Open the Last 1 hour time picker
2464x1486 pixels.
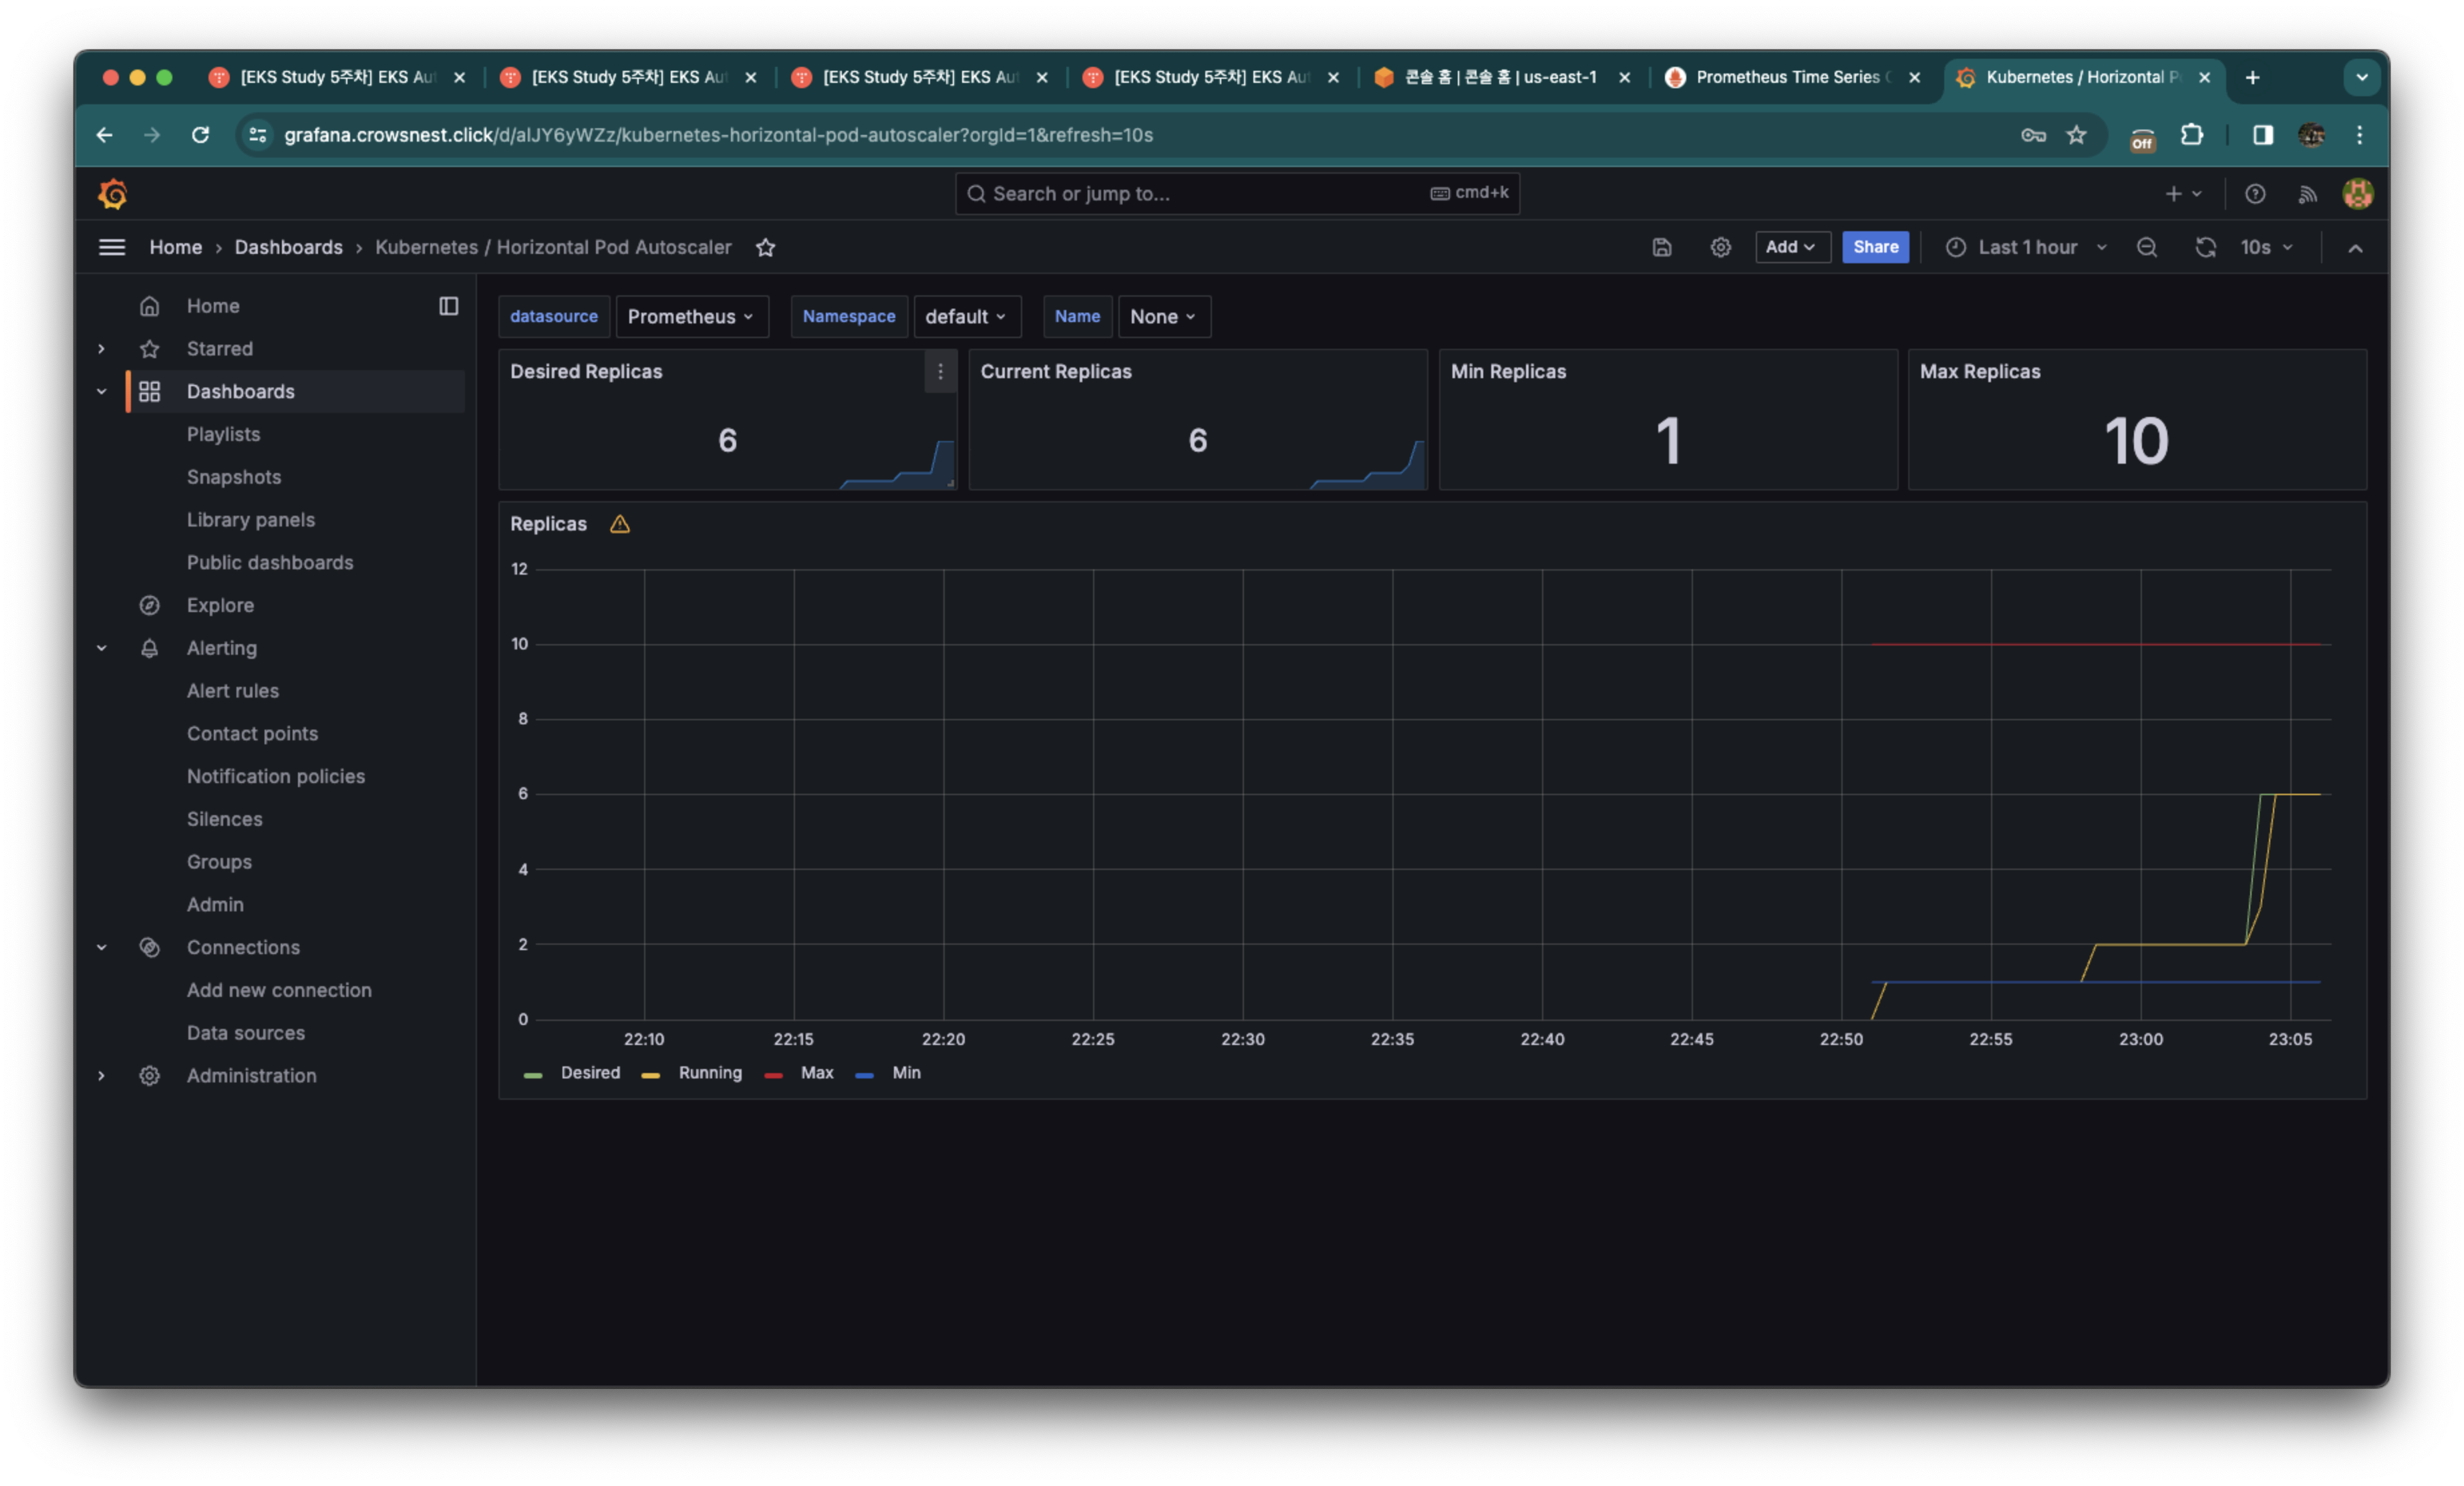tap(2026, 247)
